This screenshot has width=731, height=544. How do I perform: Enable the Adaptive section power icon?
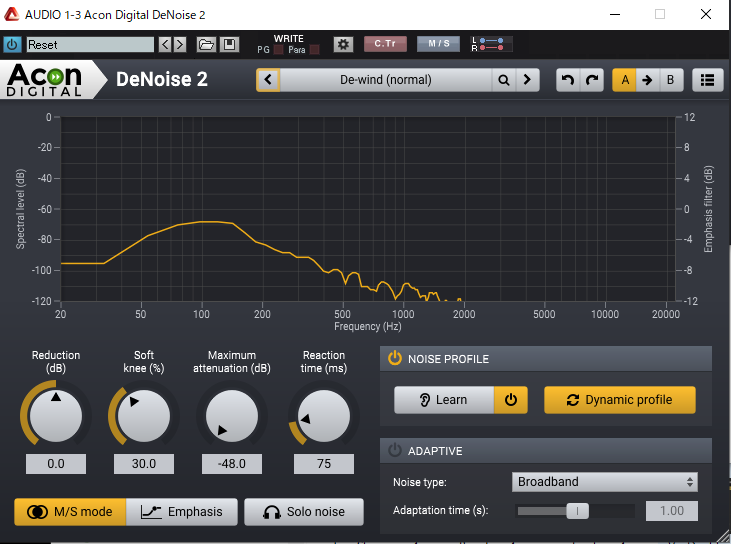click(394, 450)
